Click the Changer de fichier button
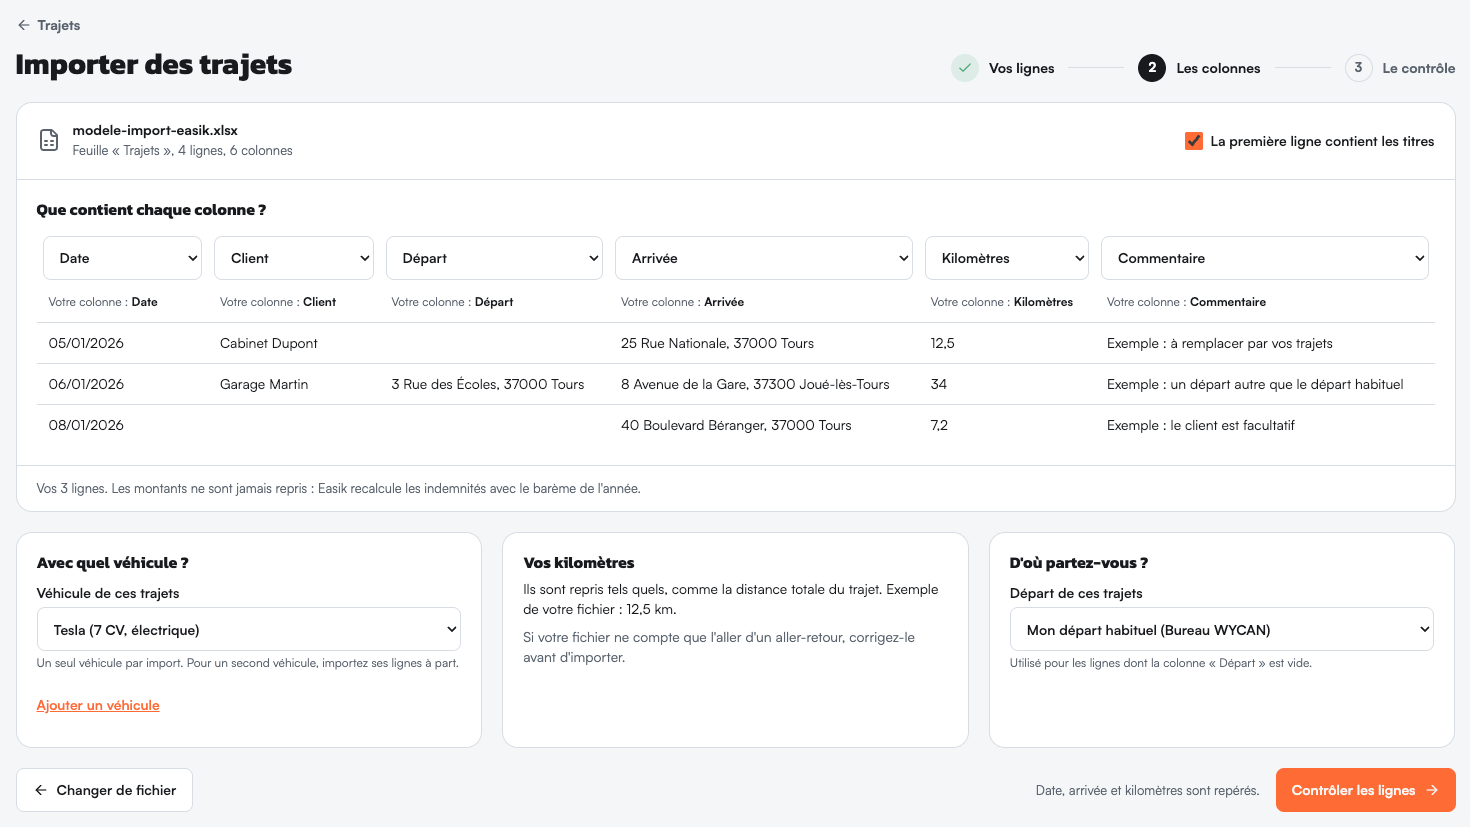 coord(104,790)
